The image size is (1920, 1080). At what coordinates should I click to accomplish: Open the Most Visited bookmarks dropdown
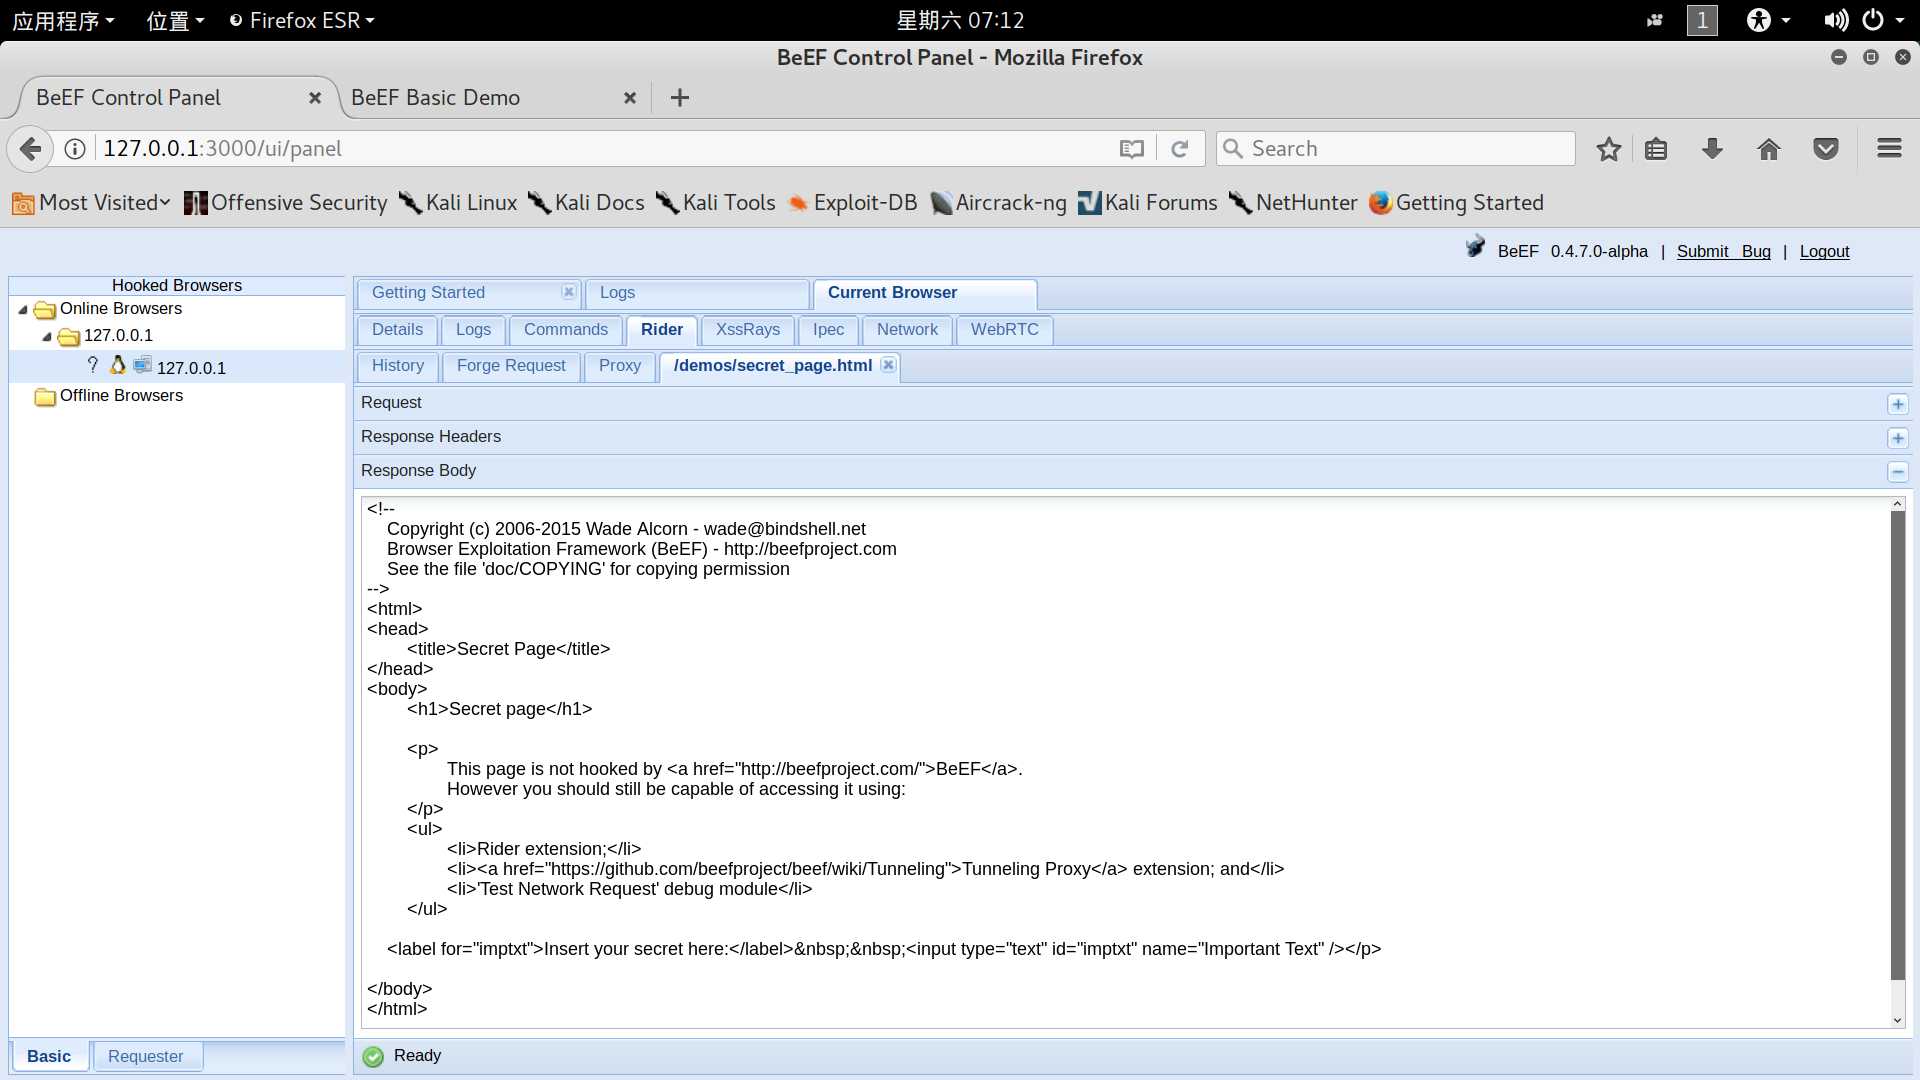91,203
